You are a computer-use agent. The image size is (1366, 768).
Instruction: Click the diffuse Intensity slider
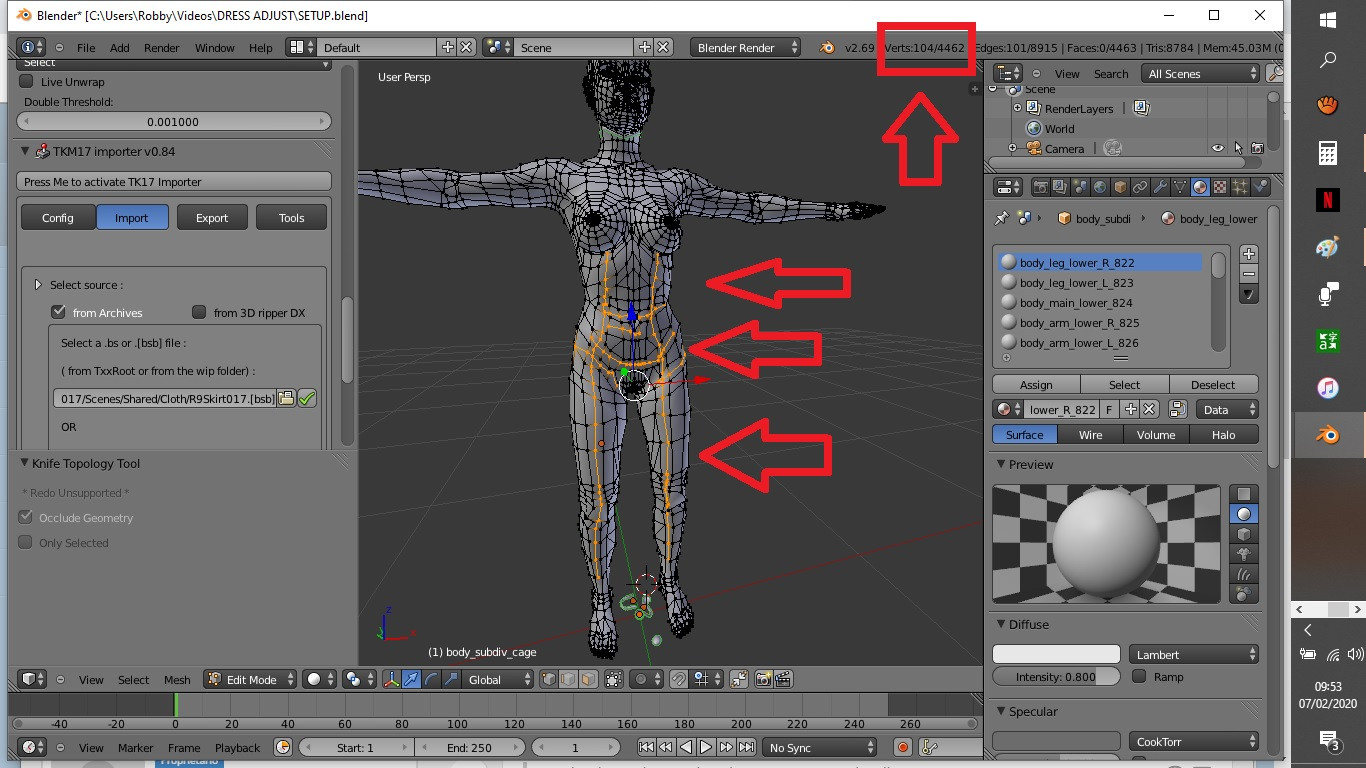1056,677
